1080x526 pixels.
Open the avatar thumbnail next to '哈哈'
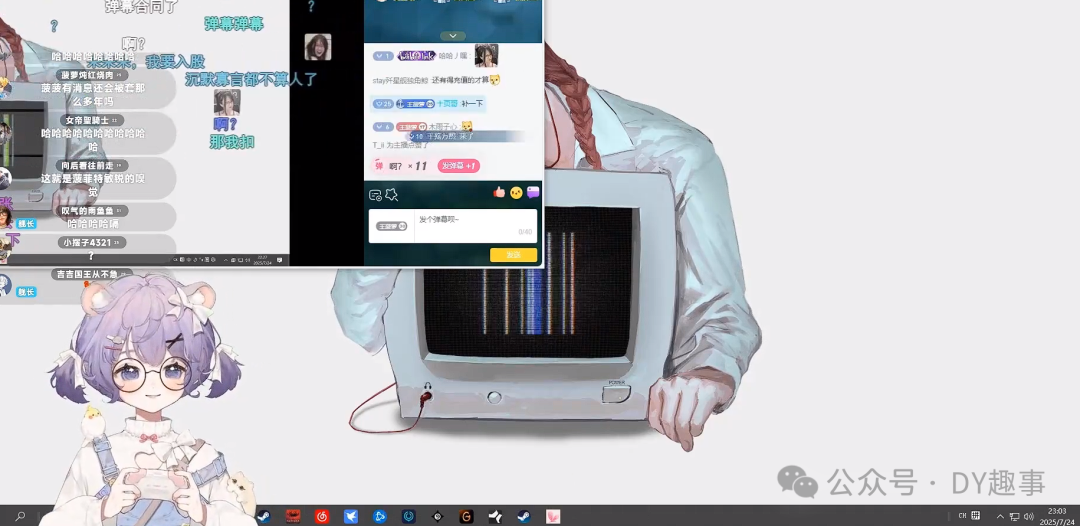pyautogui.click(x=486, y=56)
